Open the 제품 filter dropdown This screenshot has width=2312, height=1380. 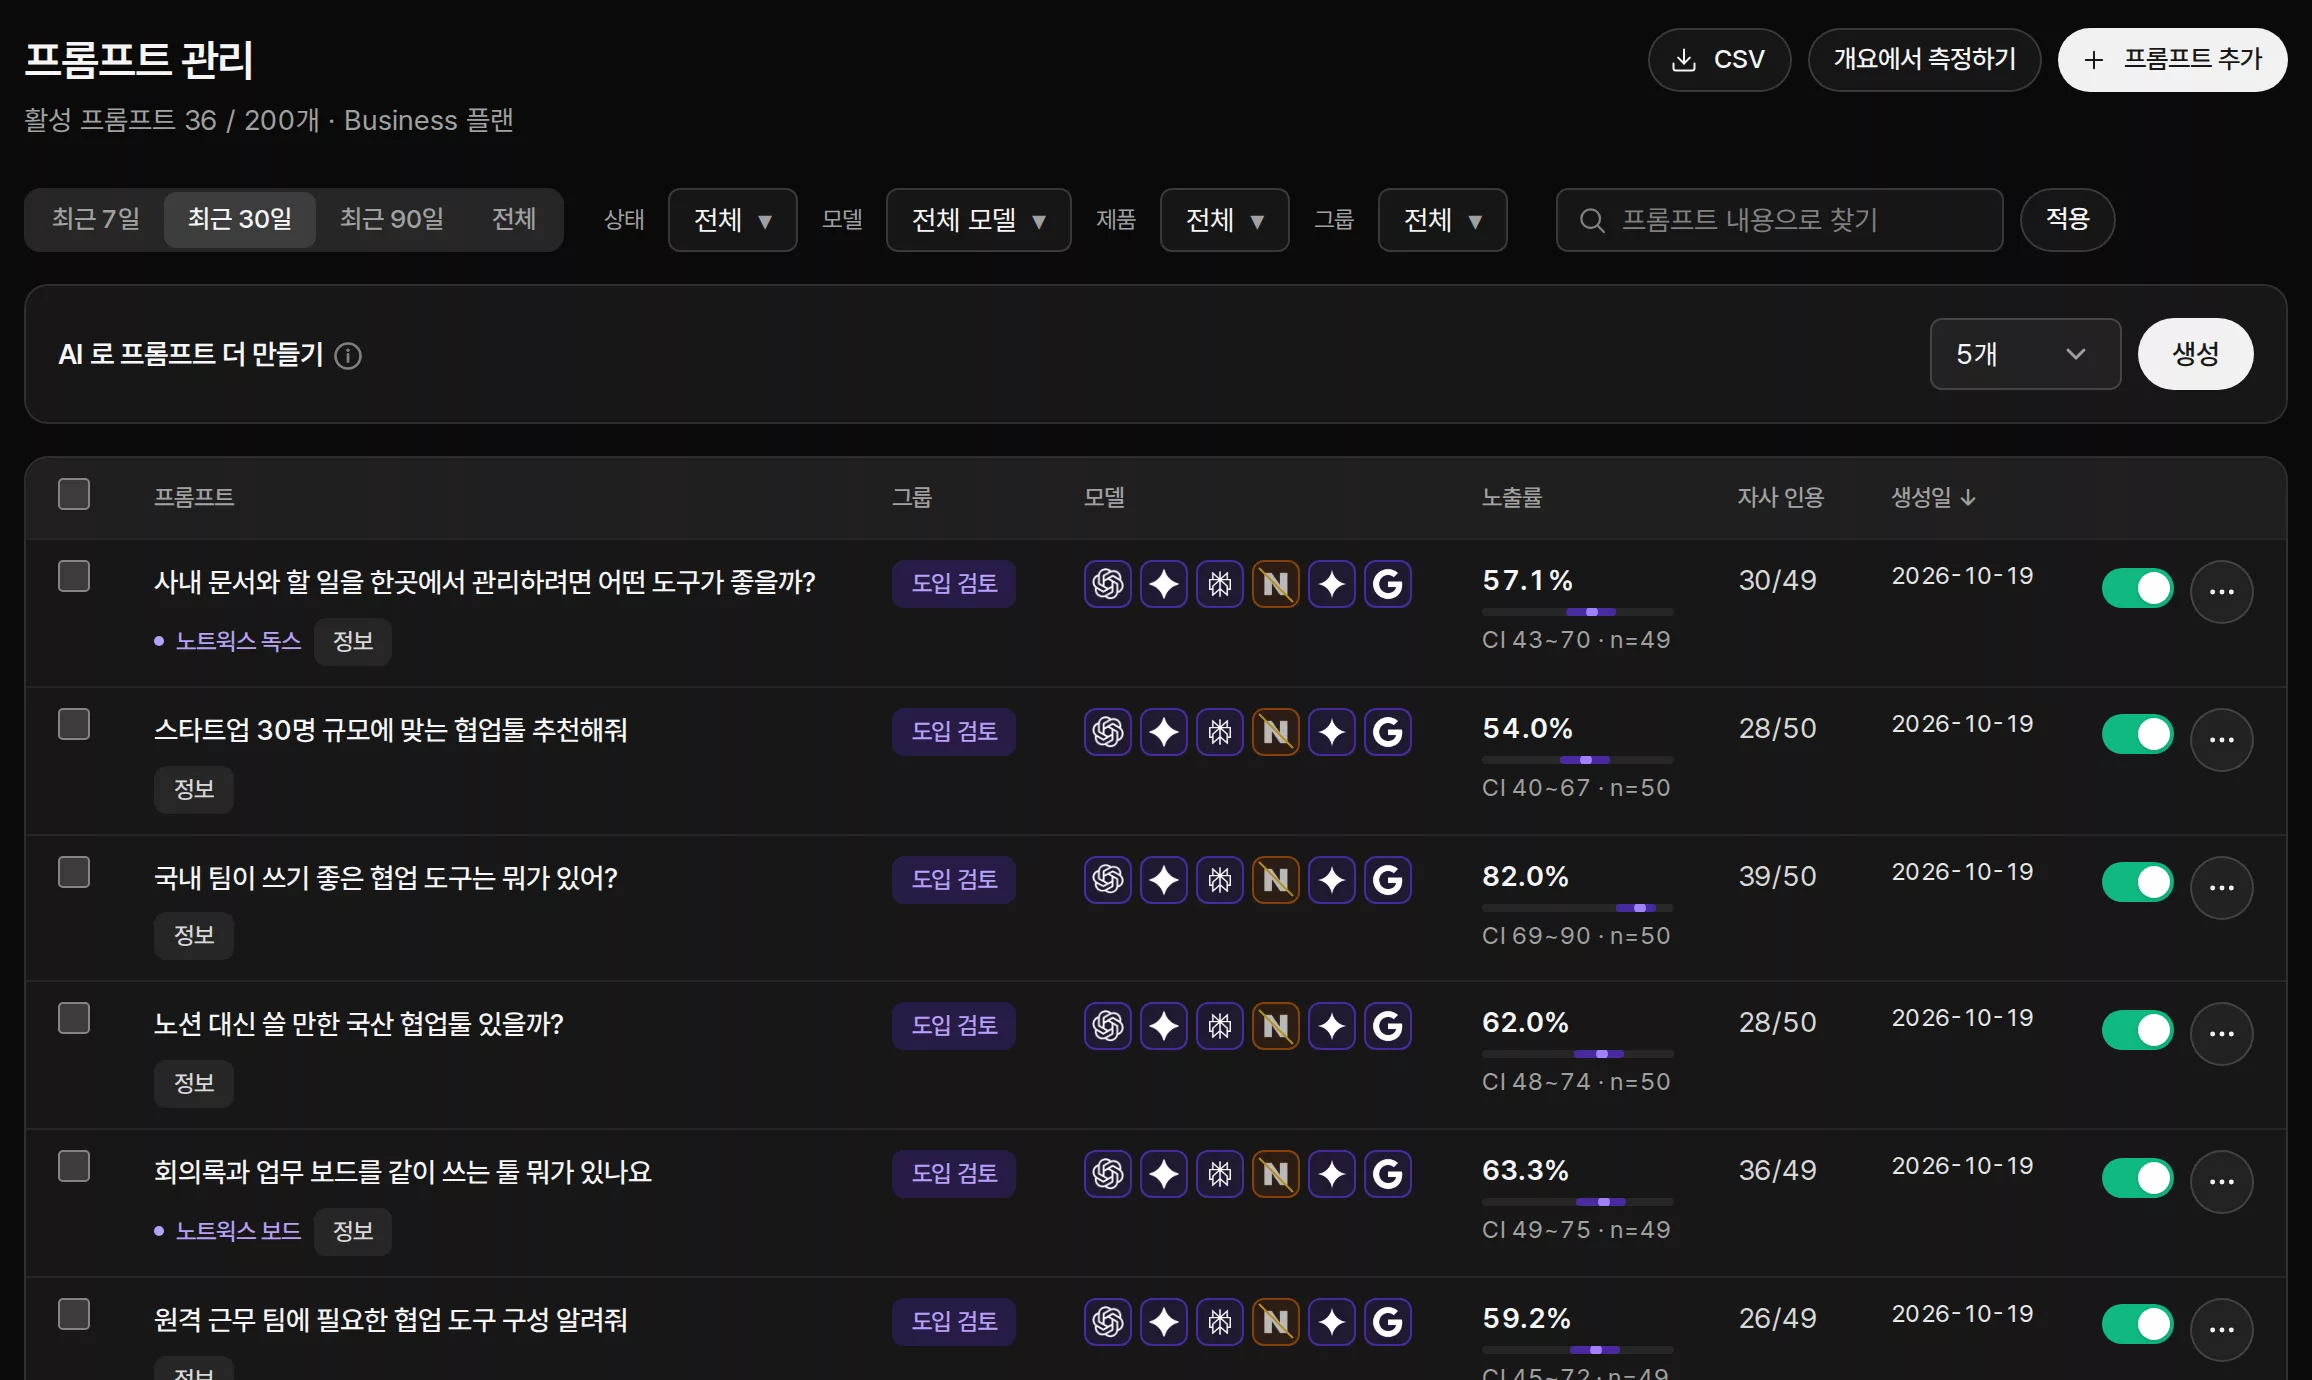point(1224,220)
